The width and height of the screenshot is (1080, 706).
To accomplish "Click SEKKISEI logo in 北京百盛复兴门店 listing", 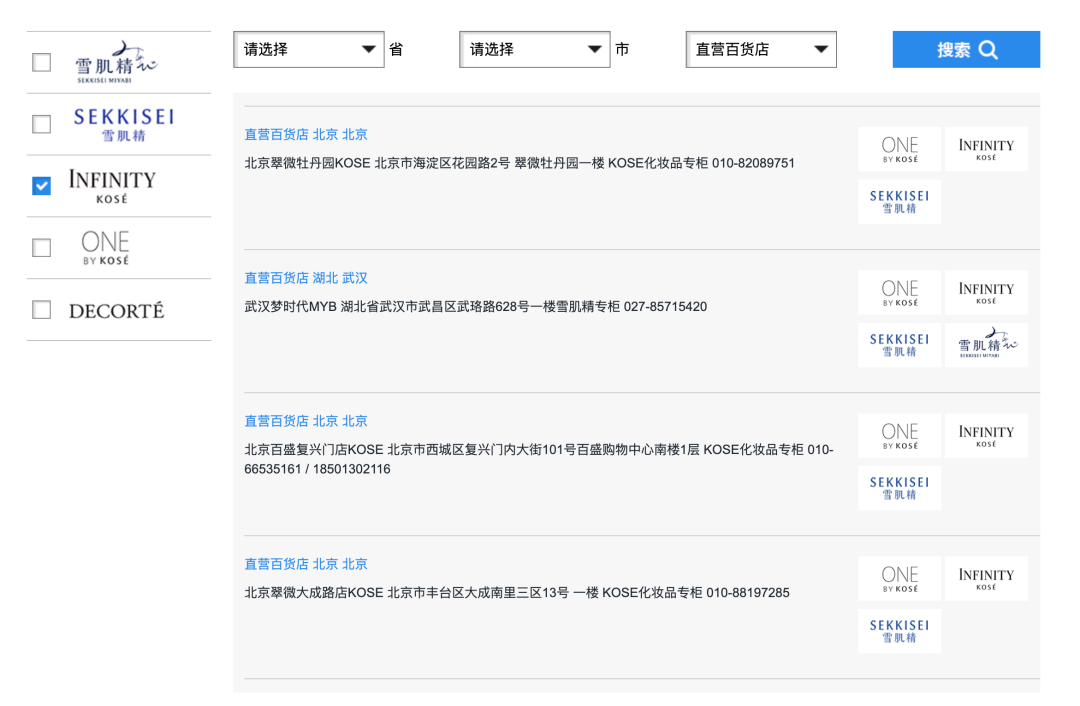I will (899, 488).
